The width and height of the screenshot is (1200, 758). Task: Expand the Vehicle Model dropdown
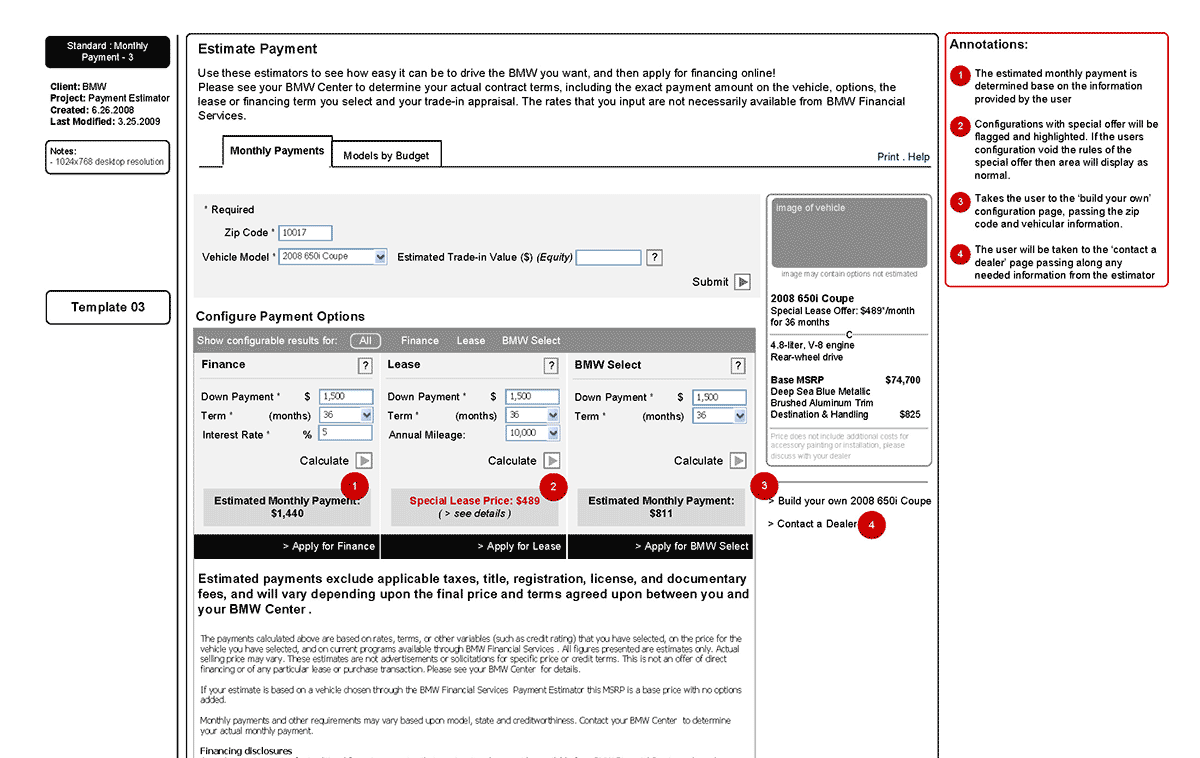[x=380, y=257]
